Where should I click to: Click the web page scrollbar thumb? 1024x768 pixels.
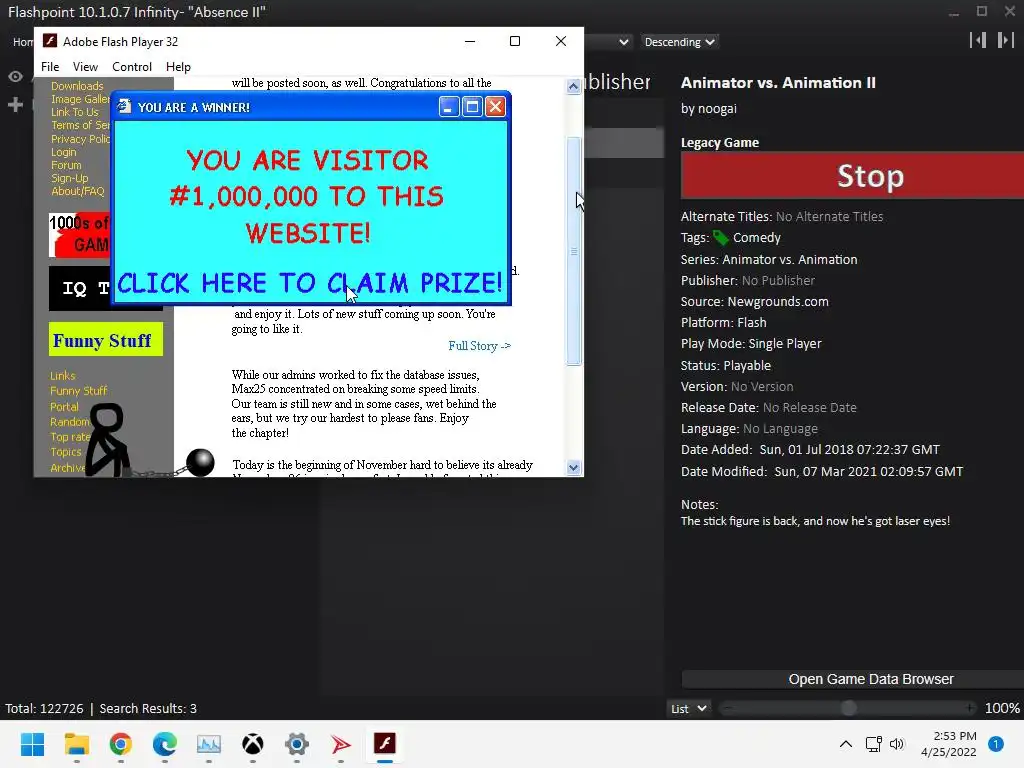[573, 251]
